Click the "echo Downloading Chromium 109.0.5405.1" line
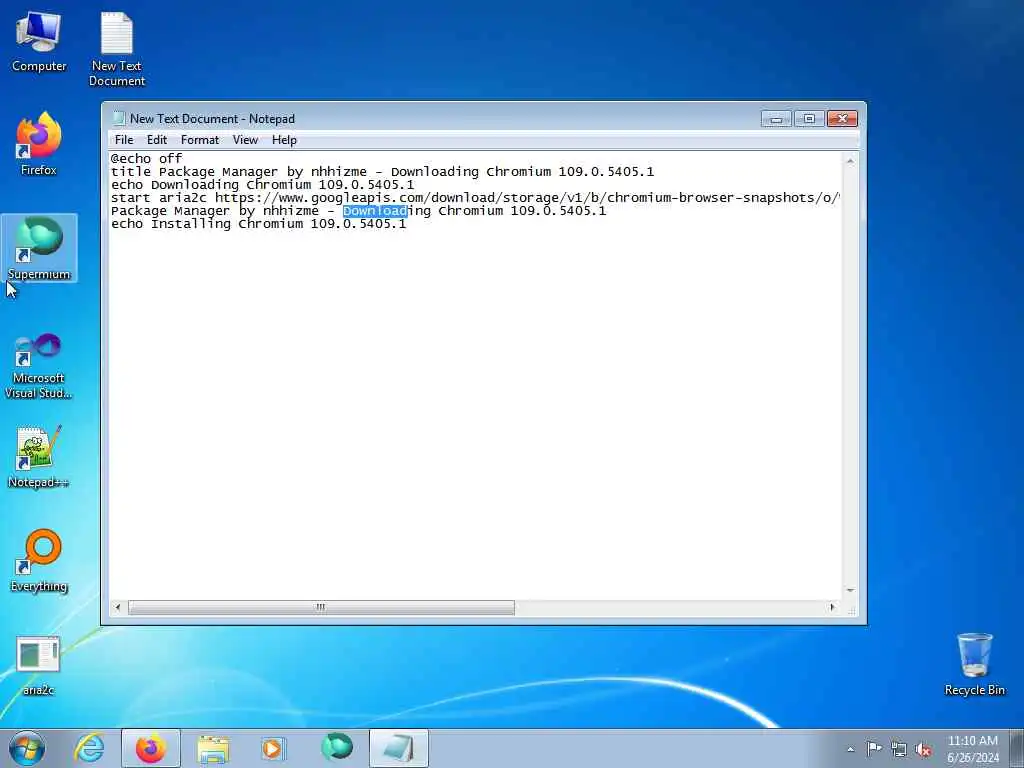Screen dimensions: 1024x768 pos(263,185)
